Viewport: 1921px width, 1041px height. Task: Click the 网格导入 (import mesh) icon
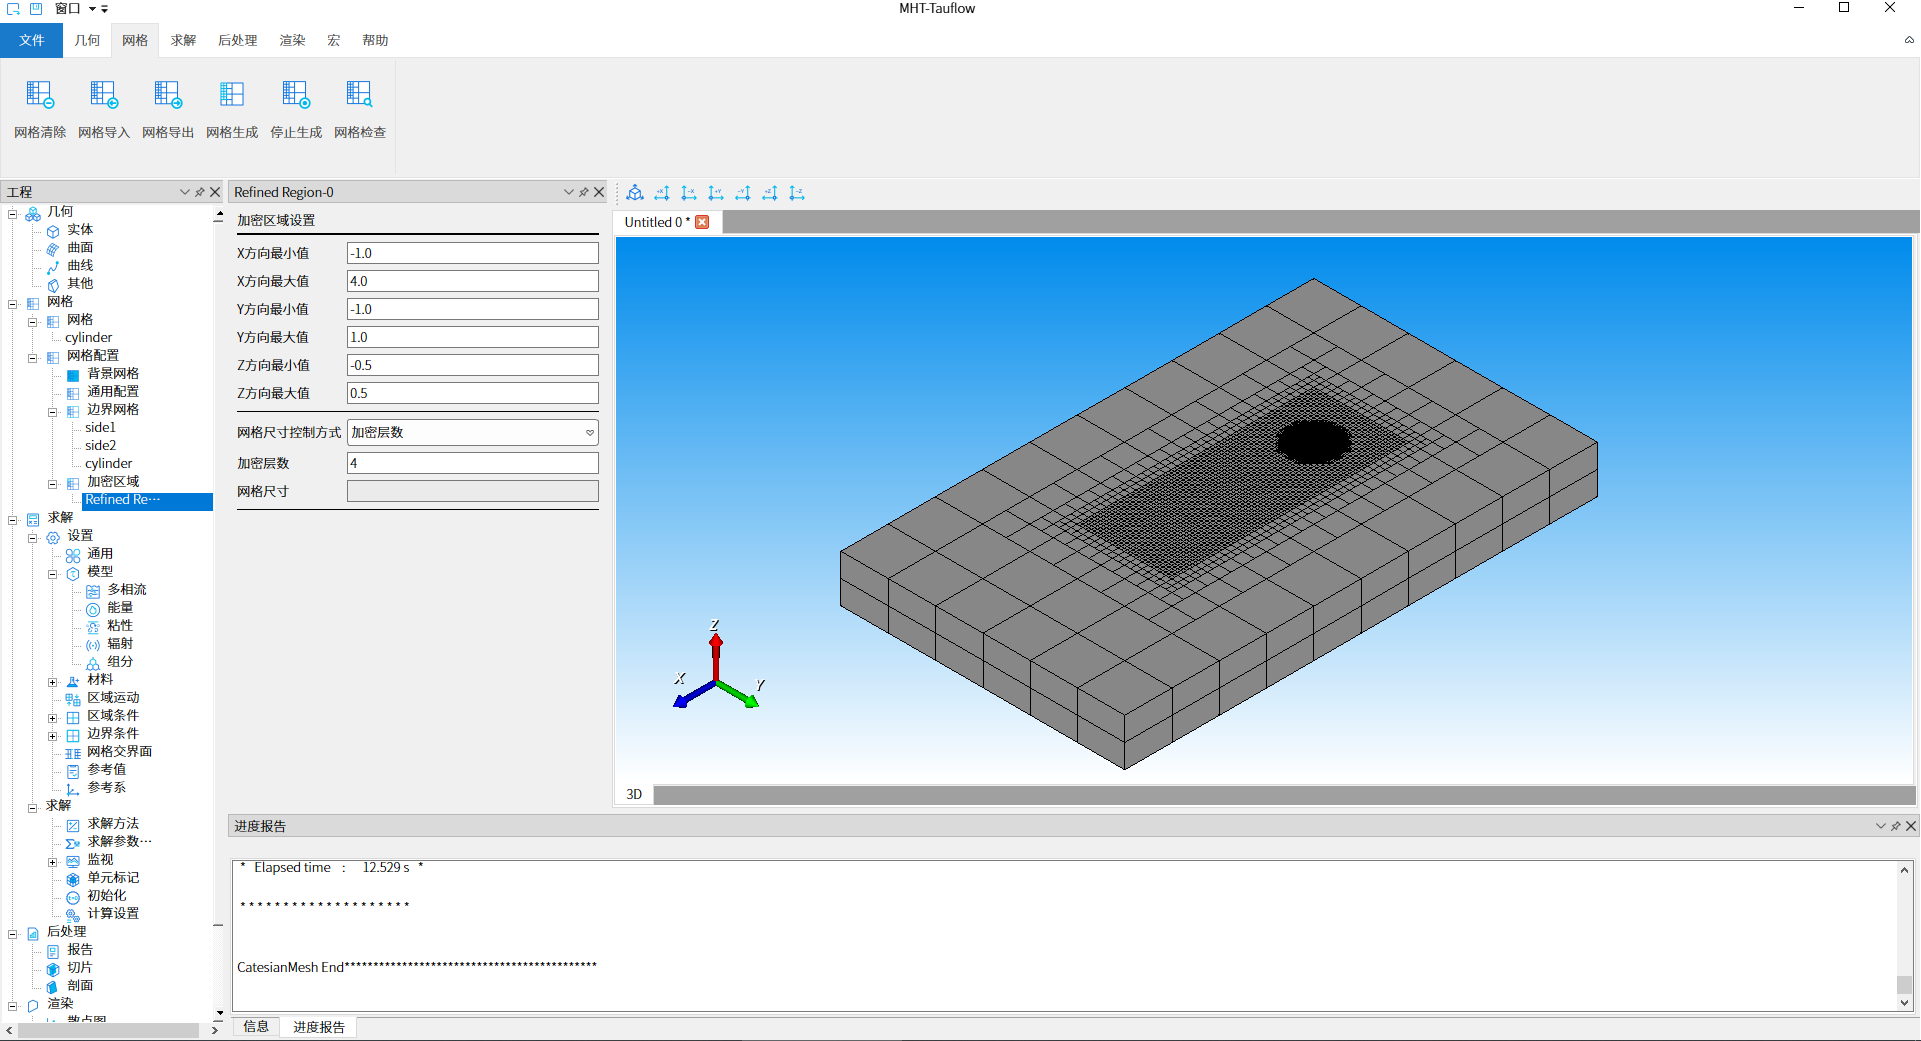[x=104, y=96]
